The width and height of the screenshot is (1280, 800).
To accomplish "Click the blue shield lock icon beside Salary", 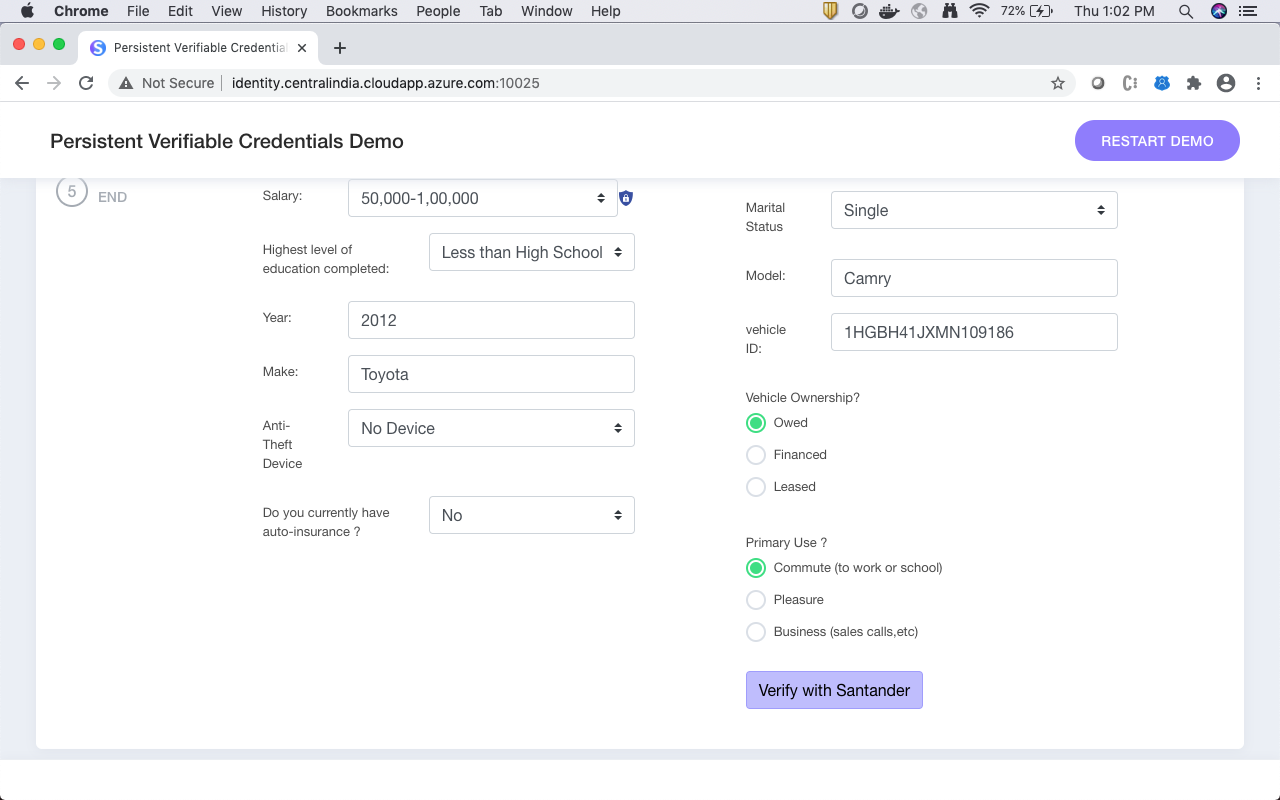I will 626,198.
